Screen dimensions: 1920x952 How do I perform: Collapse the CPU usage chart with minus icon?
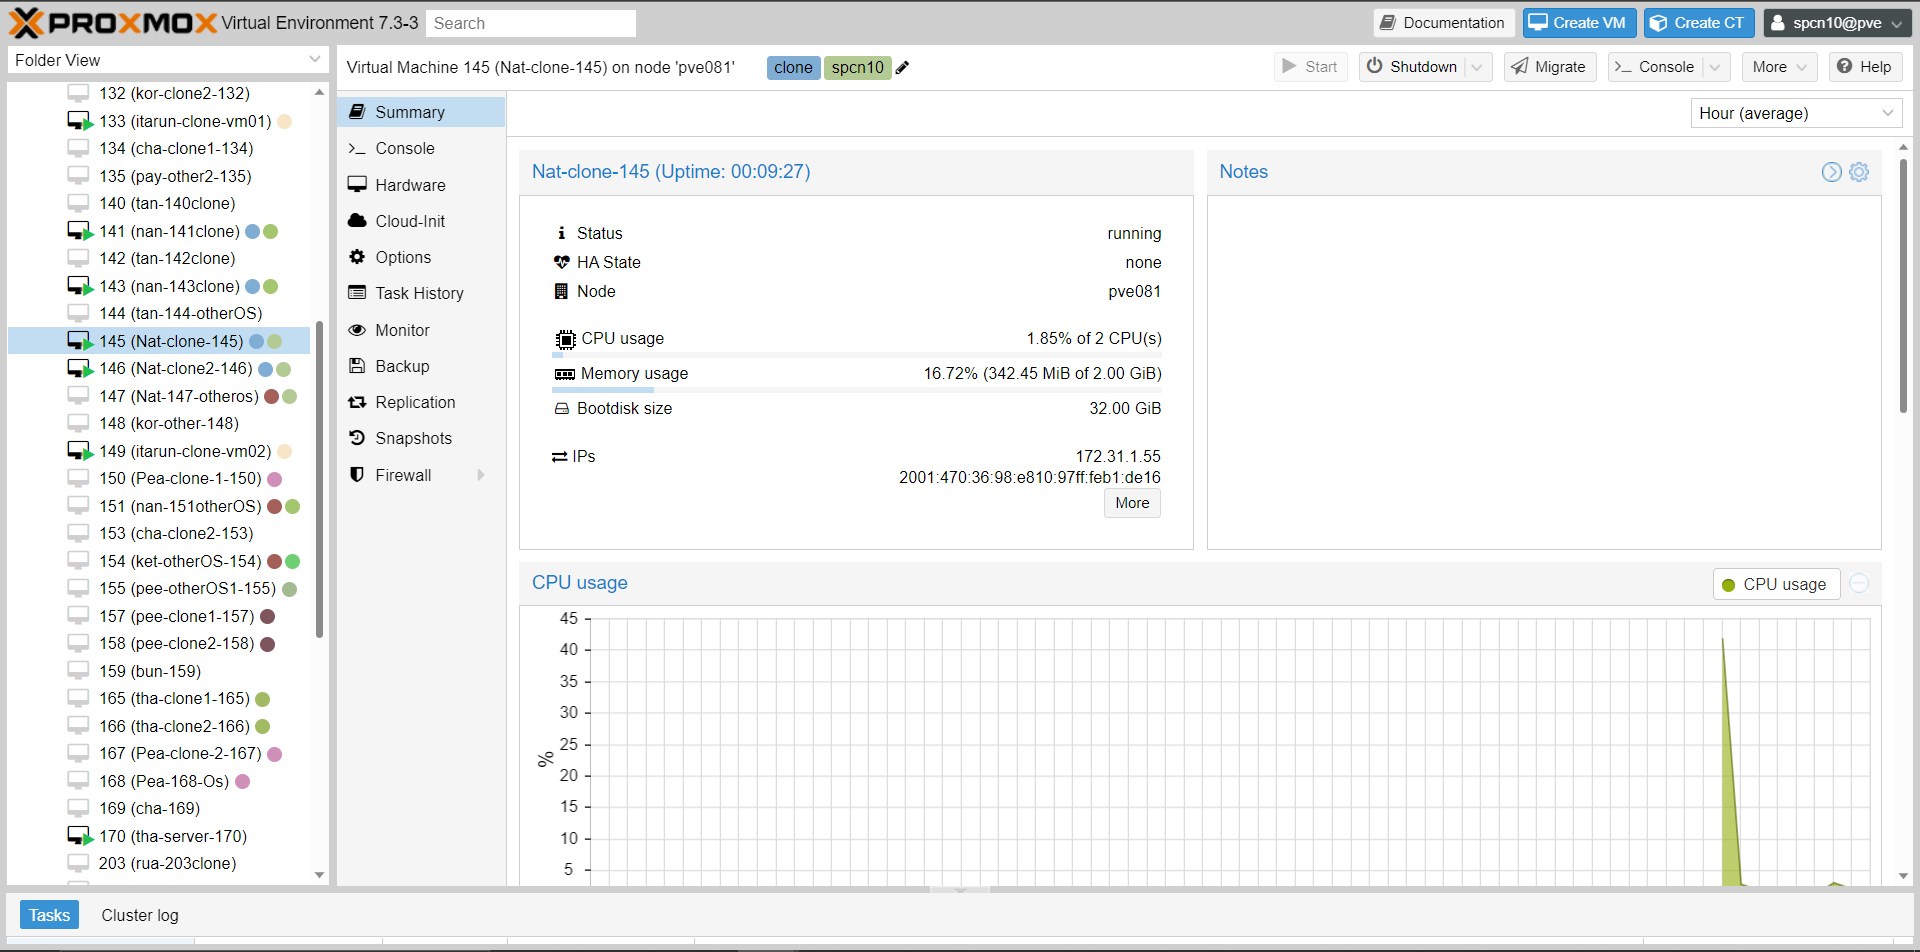coord(1859,583)
